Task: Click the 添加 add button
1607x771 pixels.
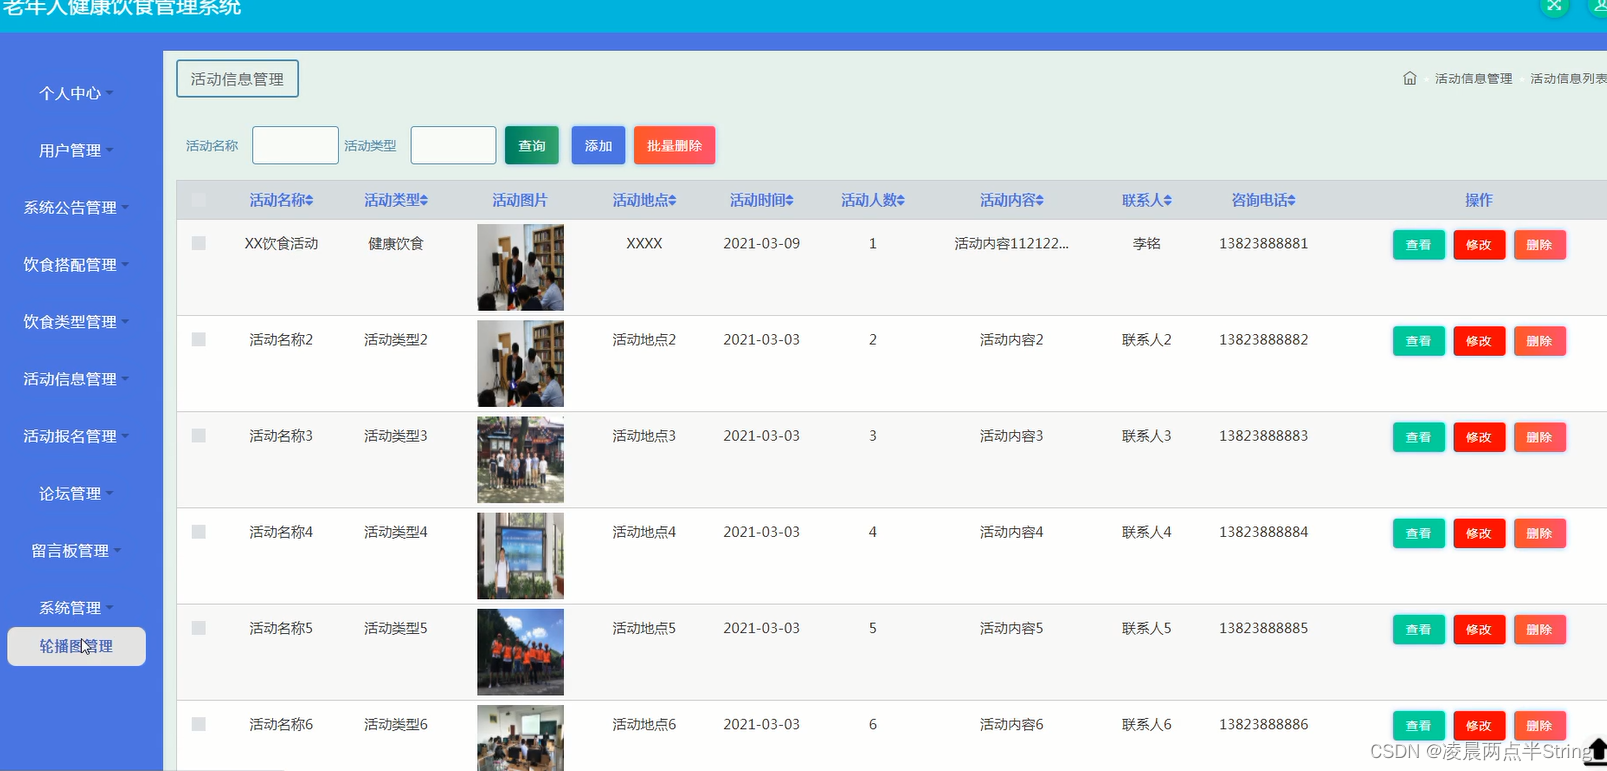Action: [598, 145]
